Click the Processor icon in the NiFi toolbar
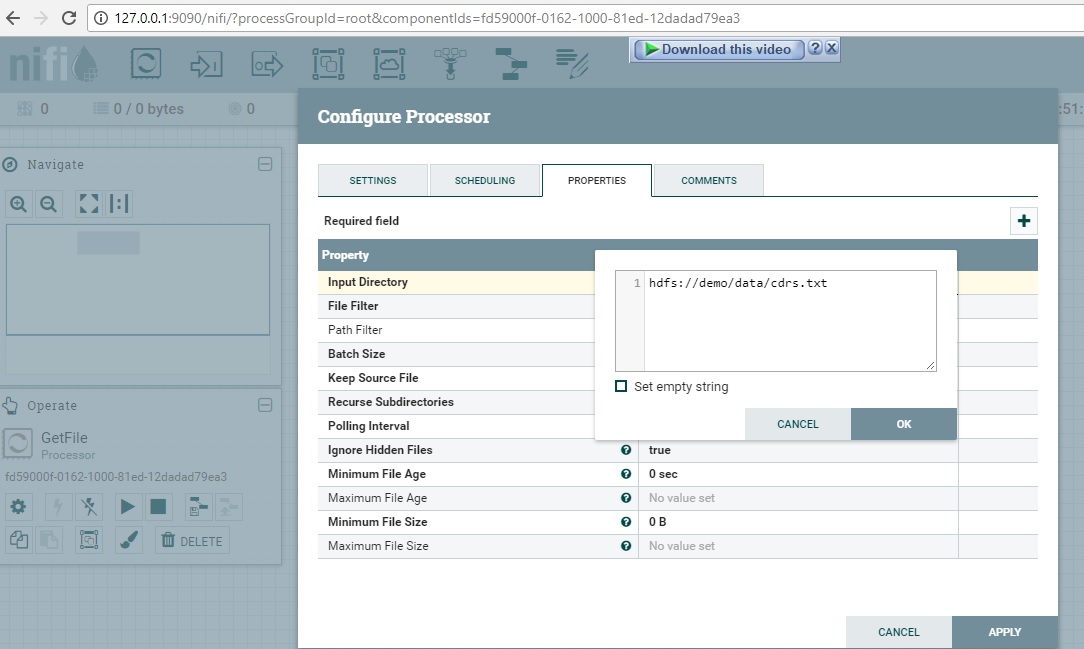This screenshot has height=649, width=1084. click(x=146, y=64)
